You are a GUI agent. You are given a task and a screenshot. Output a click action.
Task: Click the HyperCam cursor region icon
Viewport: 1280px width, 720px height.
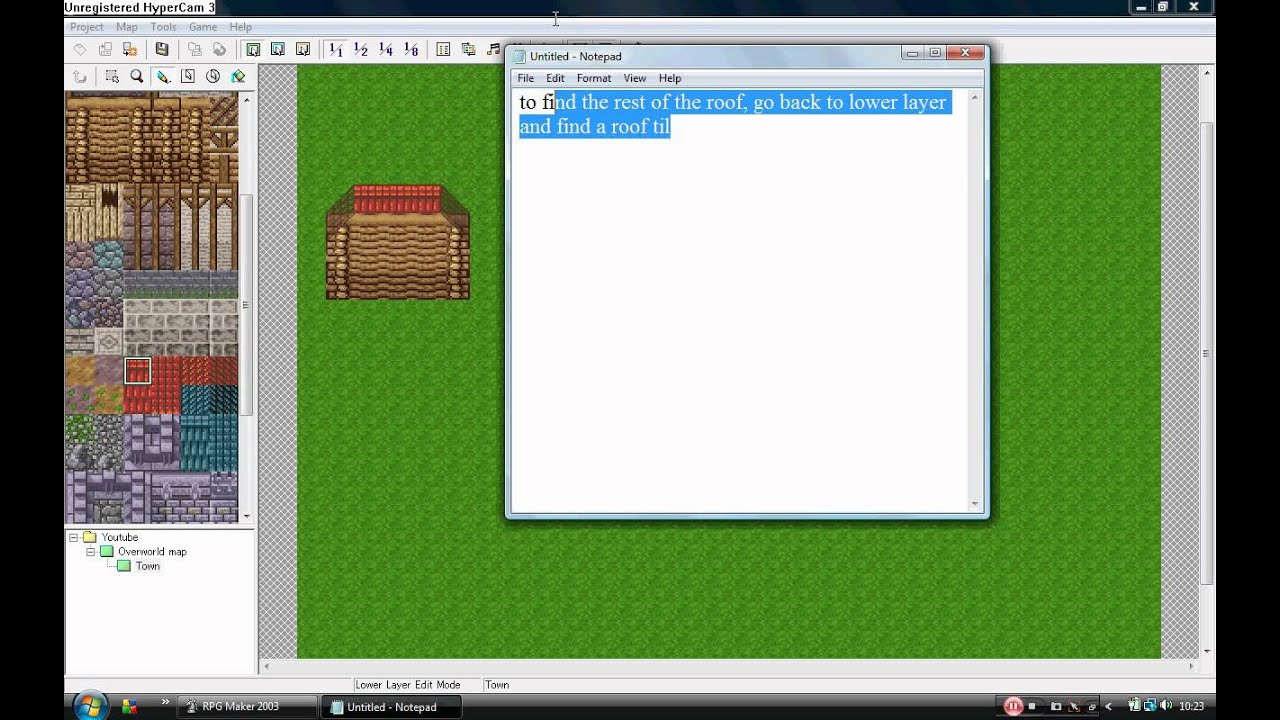point(1074,706)
